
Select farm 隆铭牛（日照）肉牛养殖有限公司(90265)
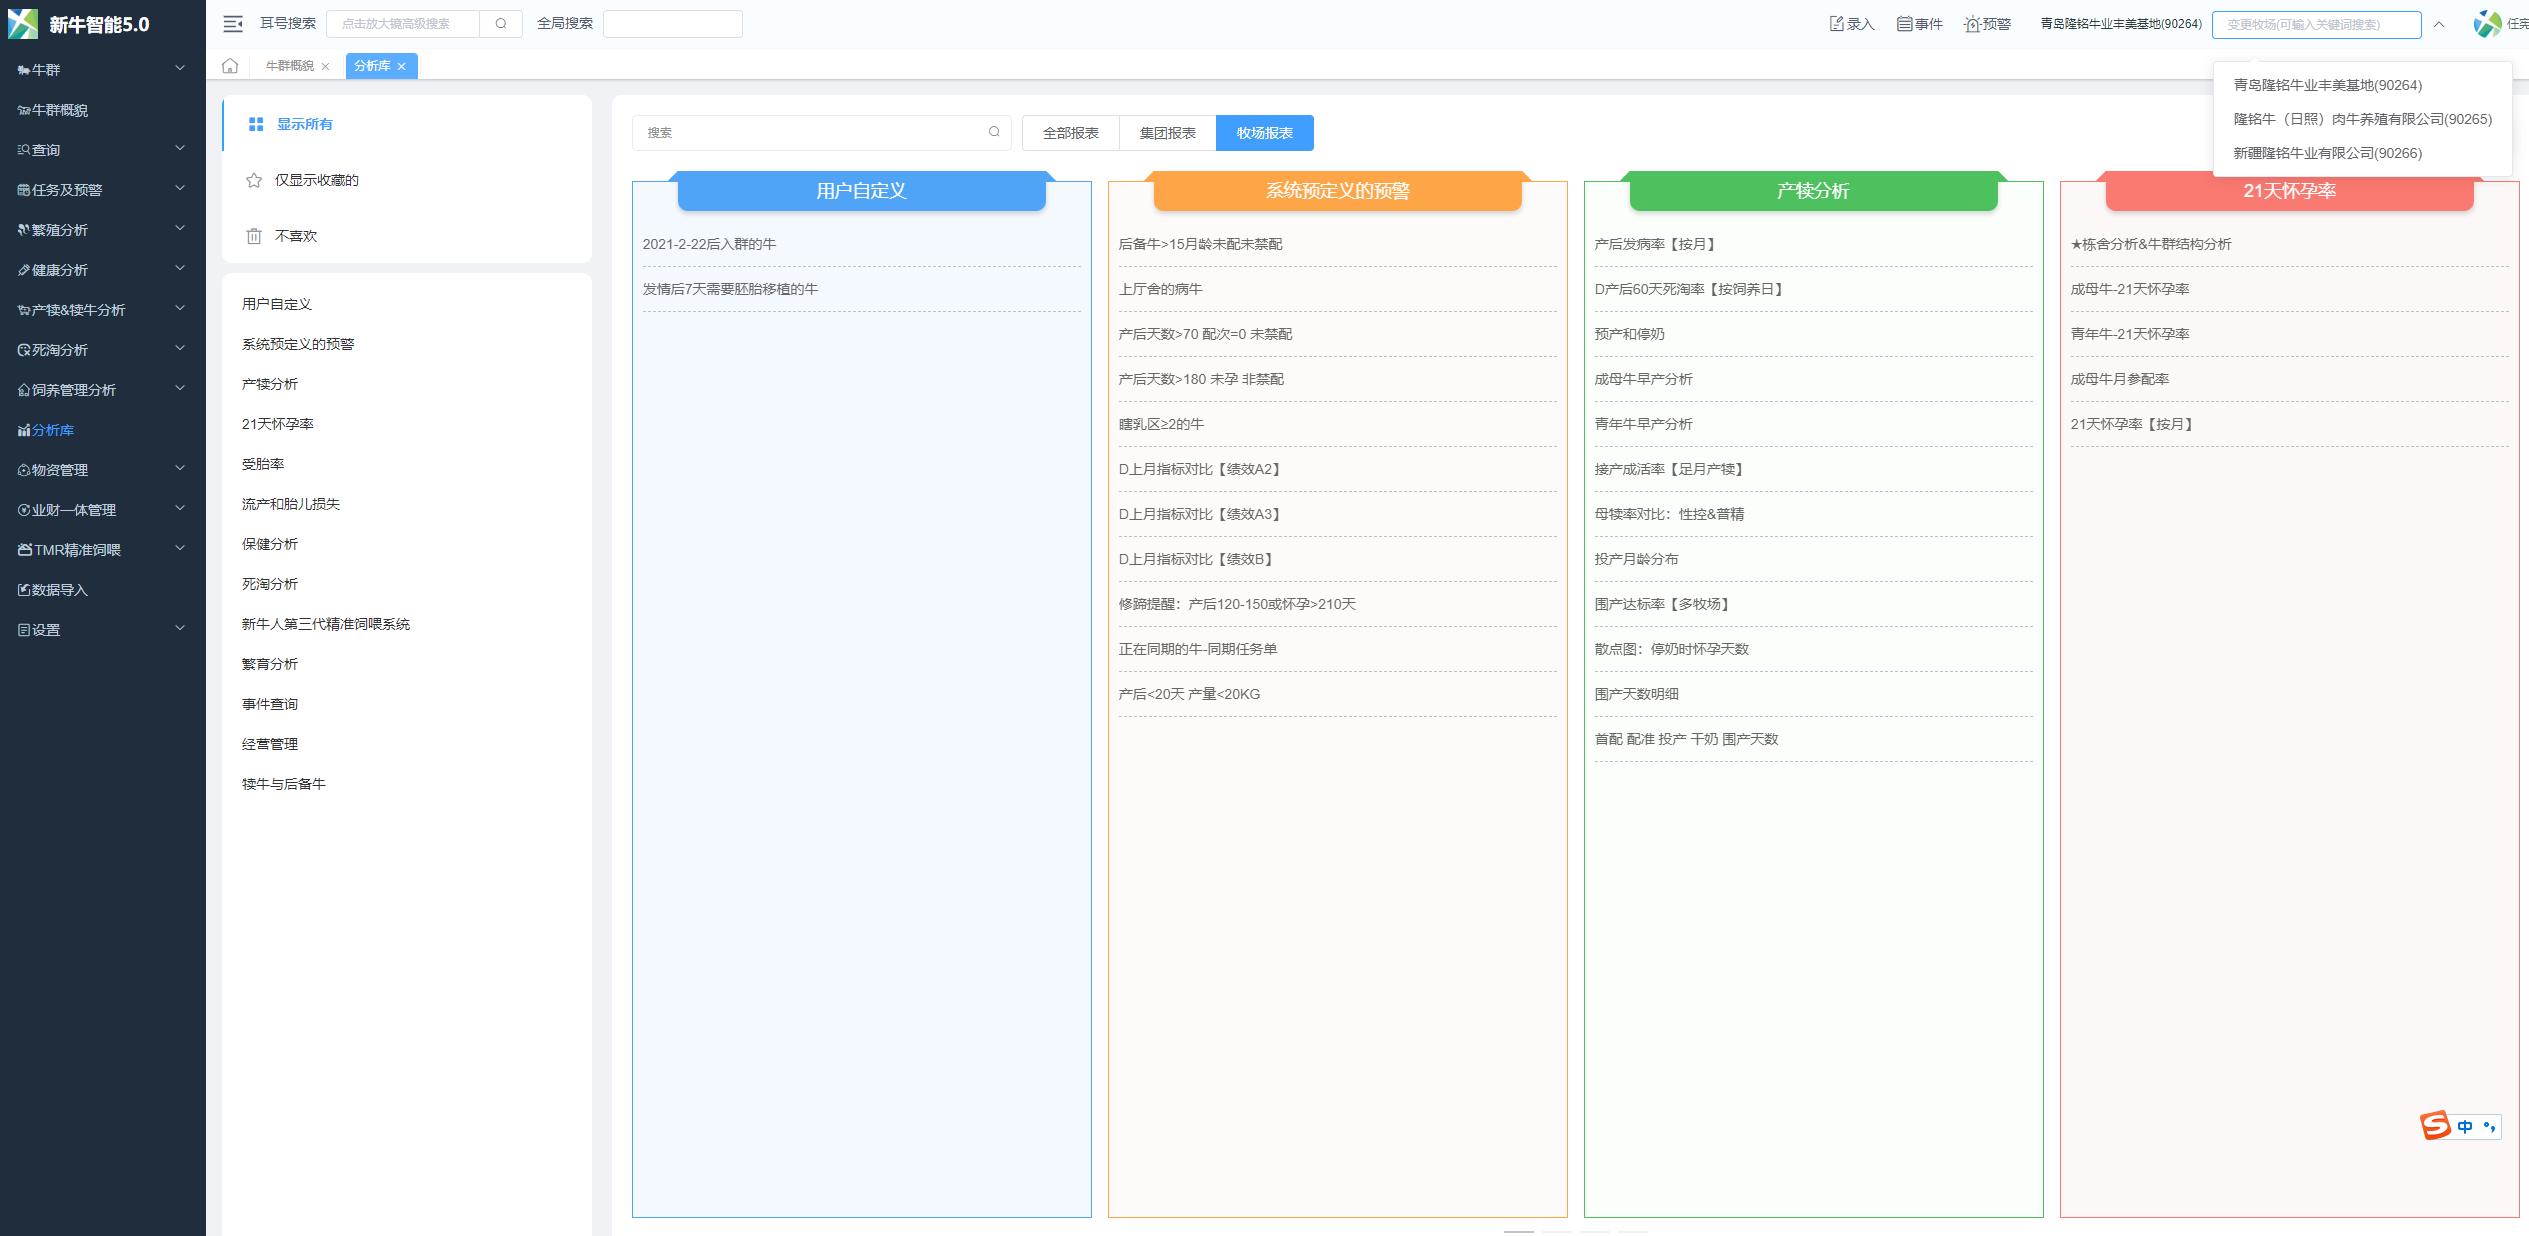2362,119
